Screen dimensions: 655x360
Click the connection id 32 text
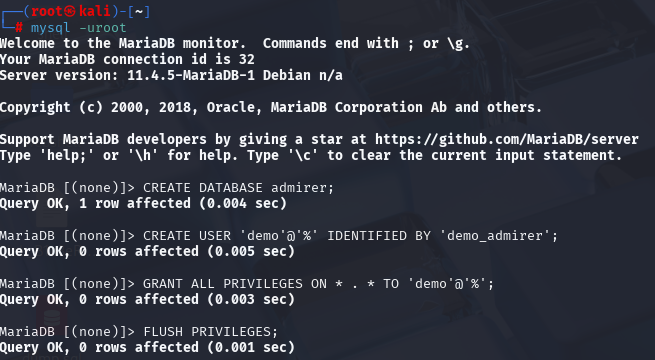(178, 59)
